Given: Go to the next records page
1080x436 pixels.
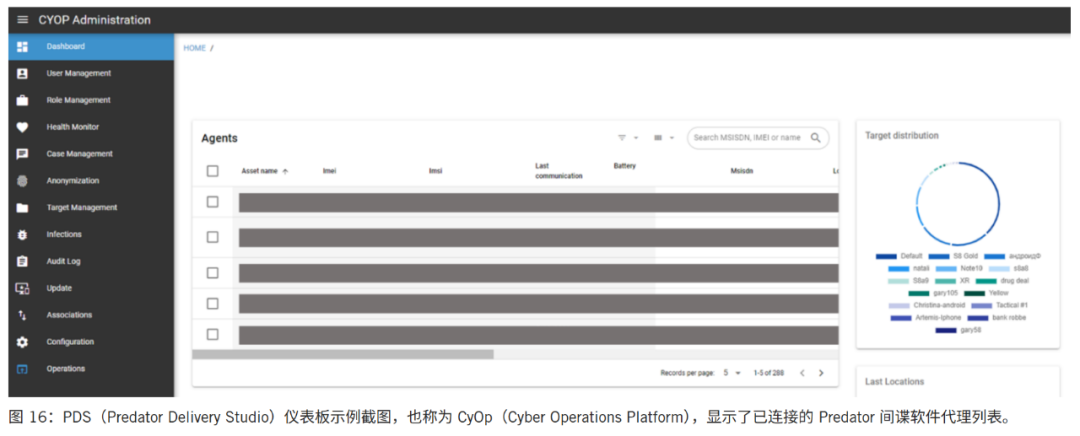Looking at the screenshot, I should (821, 373).
